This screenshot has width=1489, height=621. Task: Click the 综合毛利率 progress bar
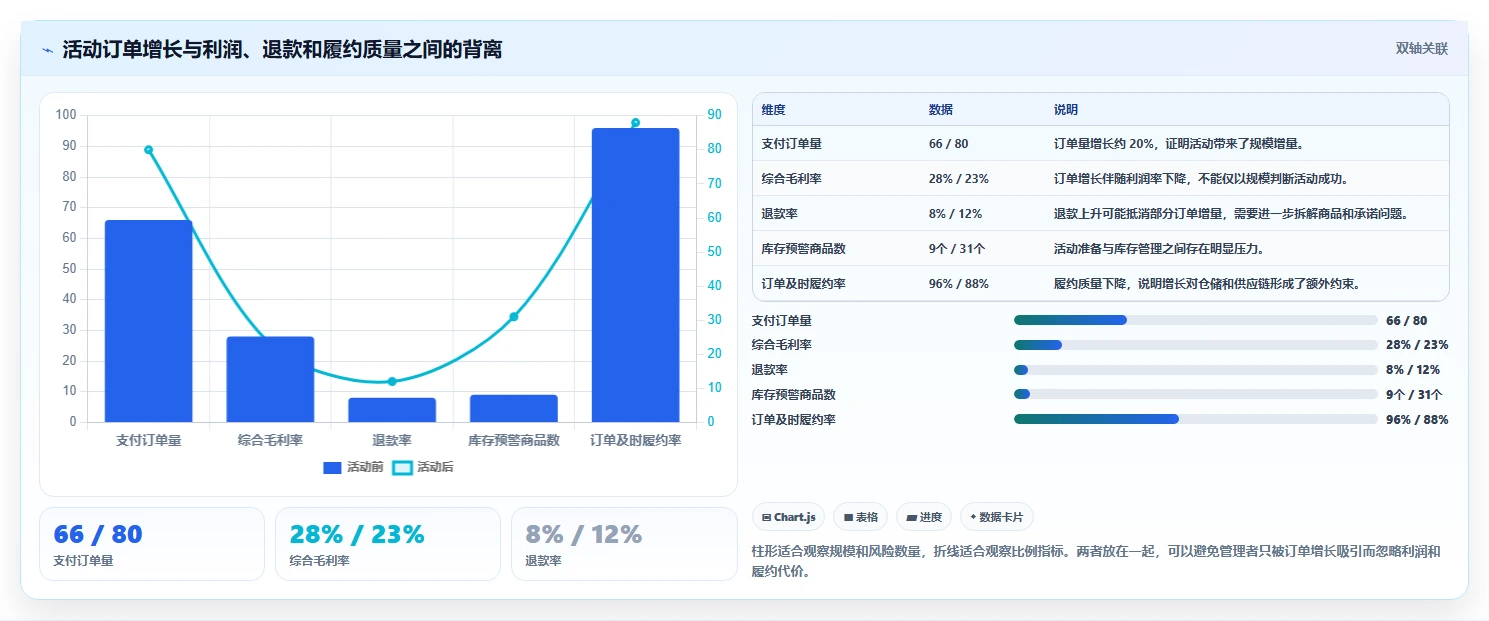[1196, 345]
